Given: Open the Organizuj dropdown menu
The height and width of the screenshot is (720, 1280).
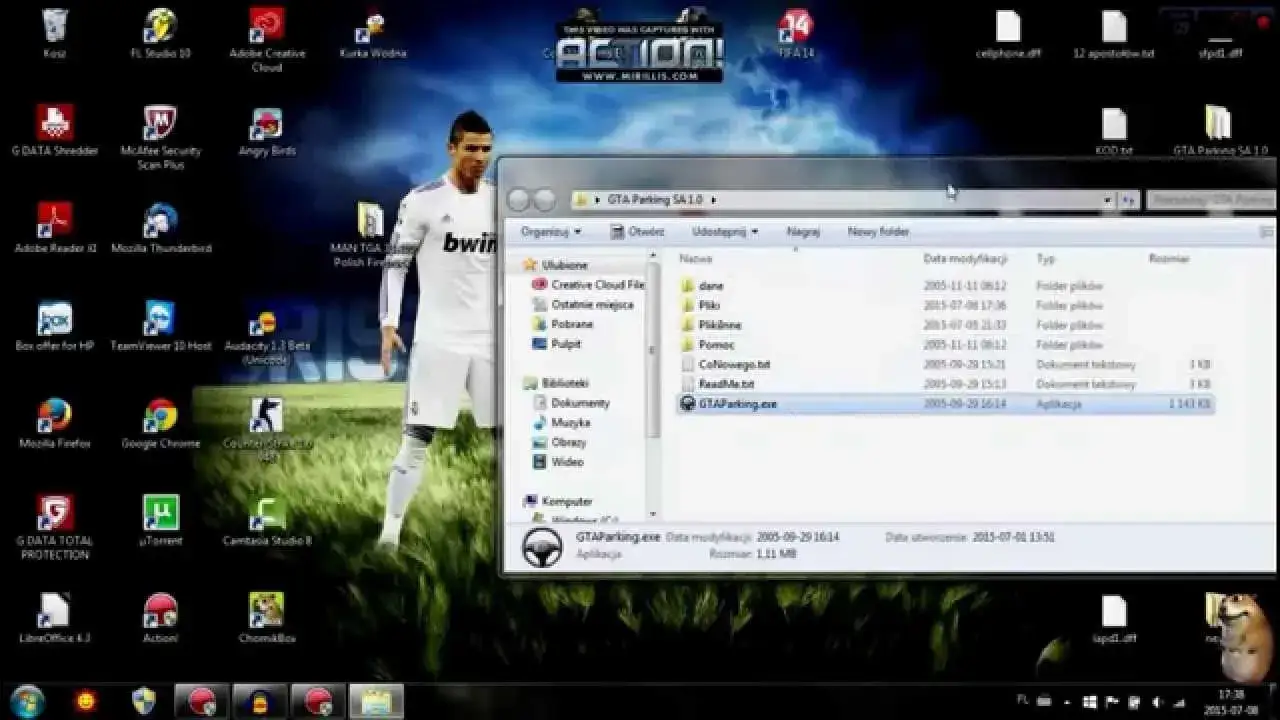Looking at the screenshot, I should click(x=549, y=231).
